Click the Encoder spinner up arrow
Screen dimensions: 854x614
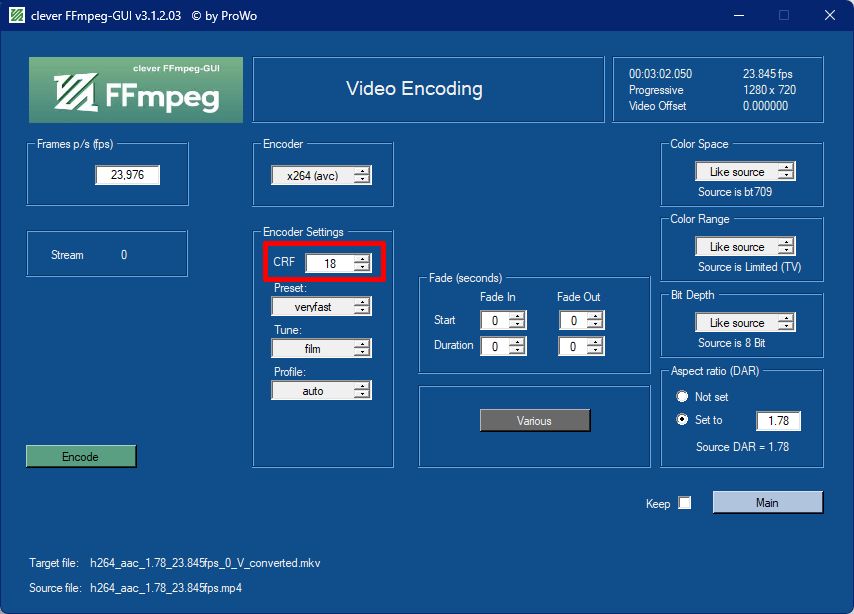point(362,171)
